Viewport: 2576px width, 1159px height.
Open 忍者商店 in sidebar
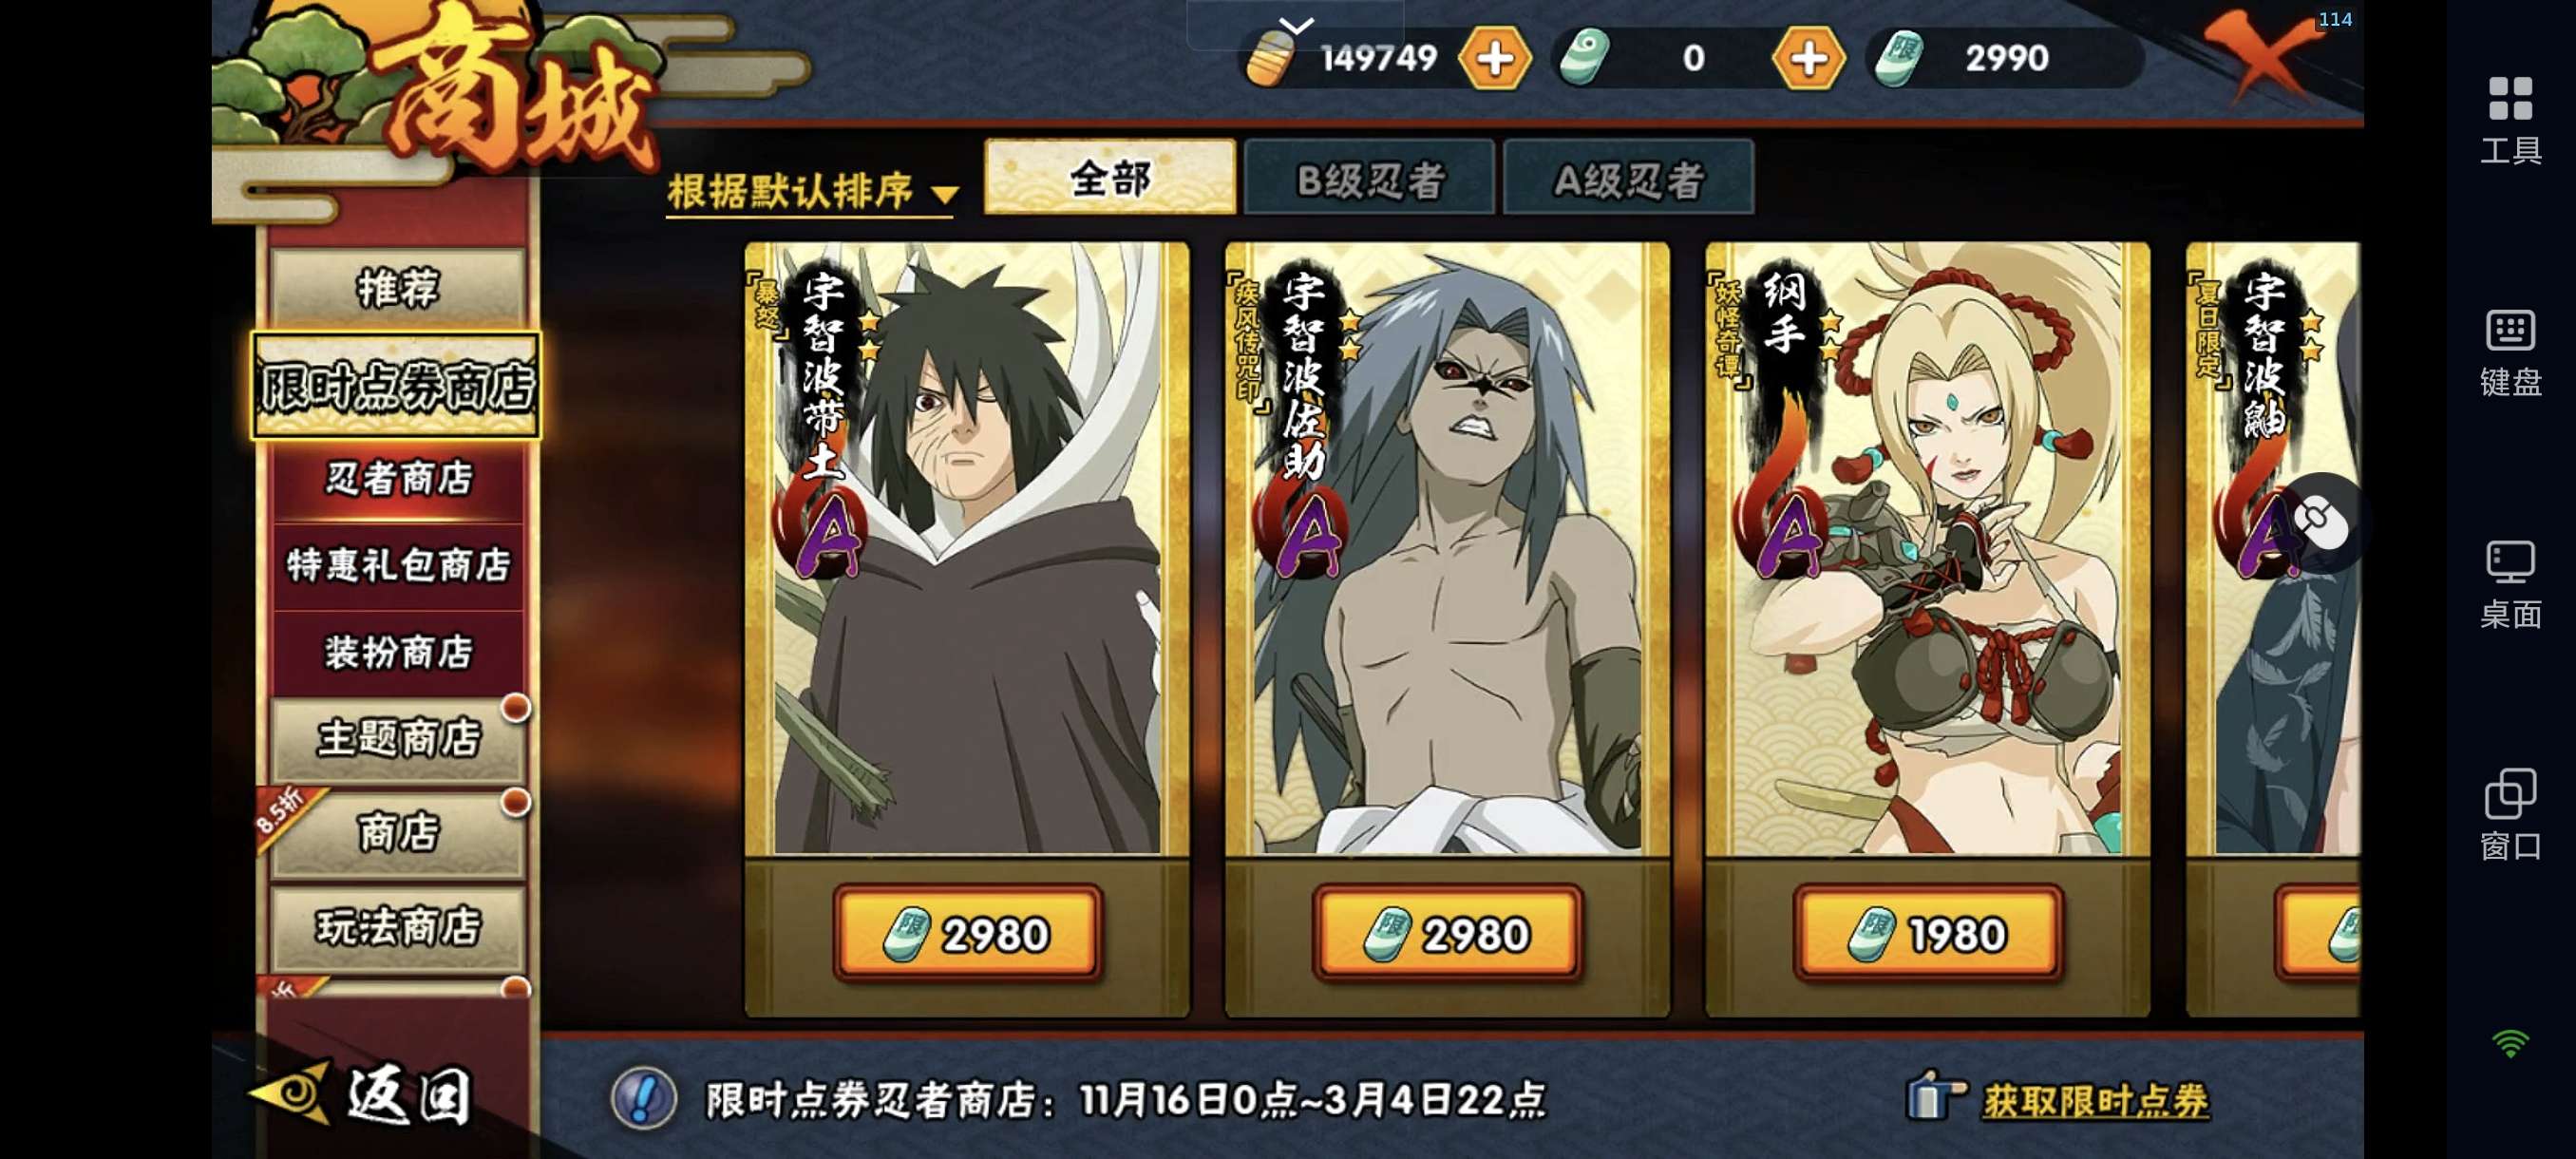click(398, 479)
